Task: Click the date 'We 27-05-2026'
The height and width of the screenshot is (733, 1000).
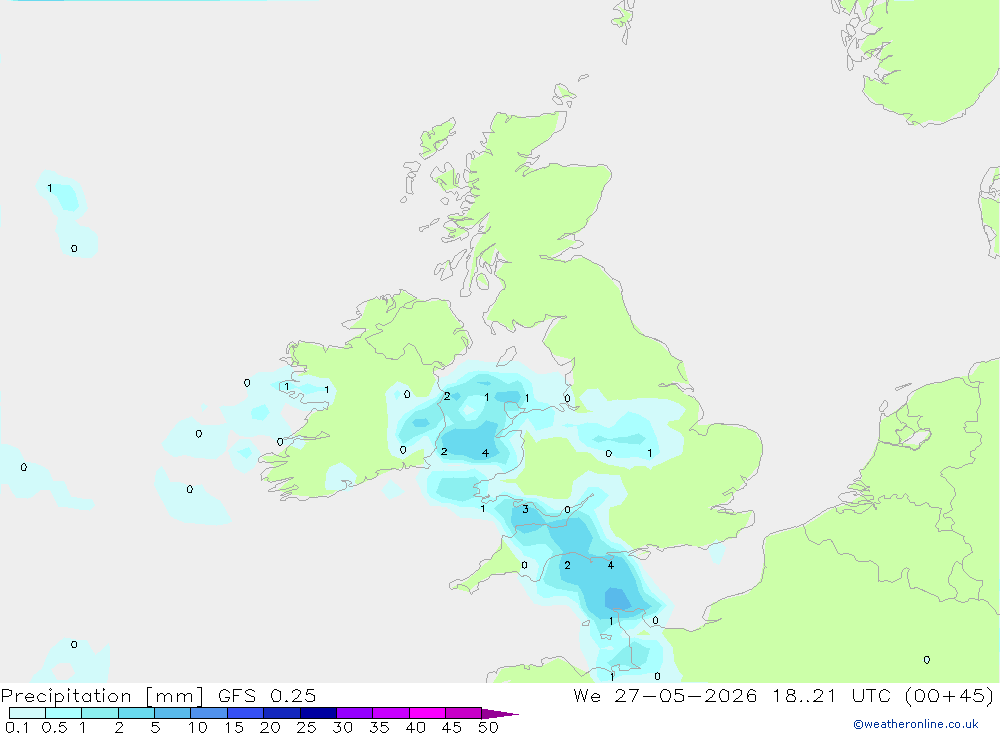Action: 665,696
